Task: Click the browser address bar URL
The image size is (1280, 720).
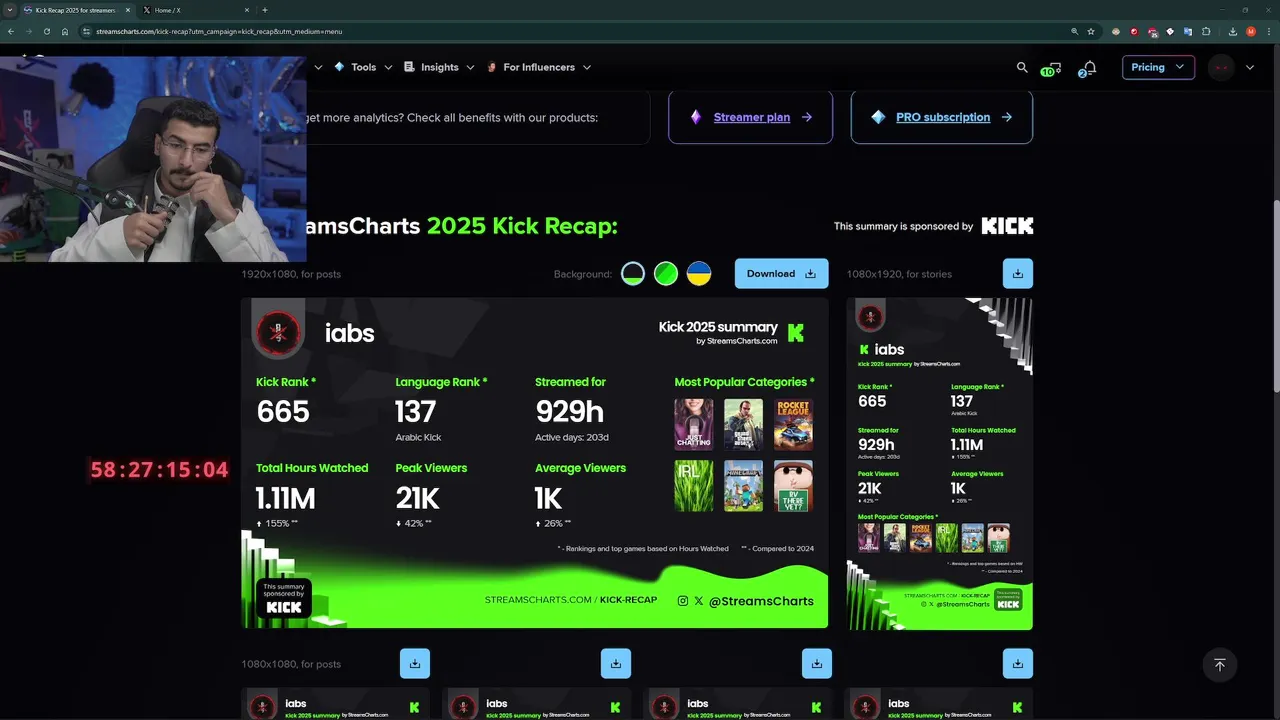Action: (219, 31)
